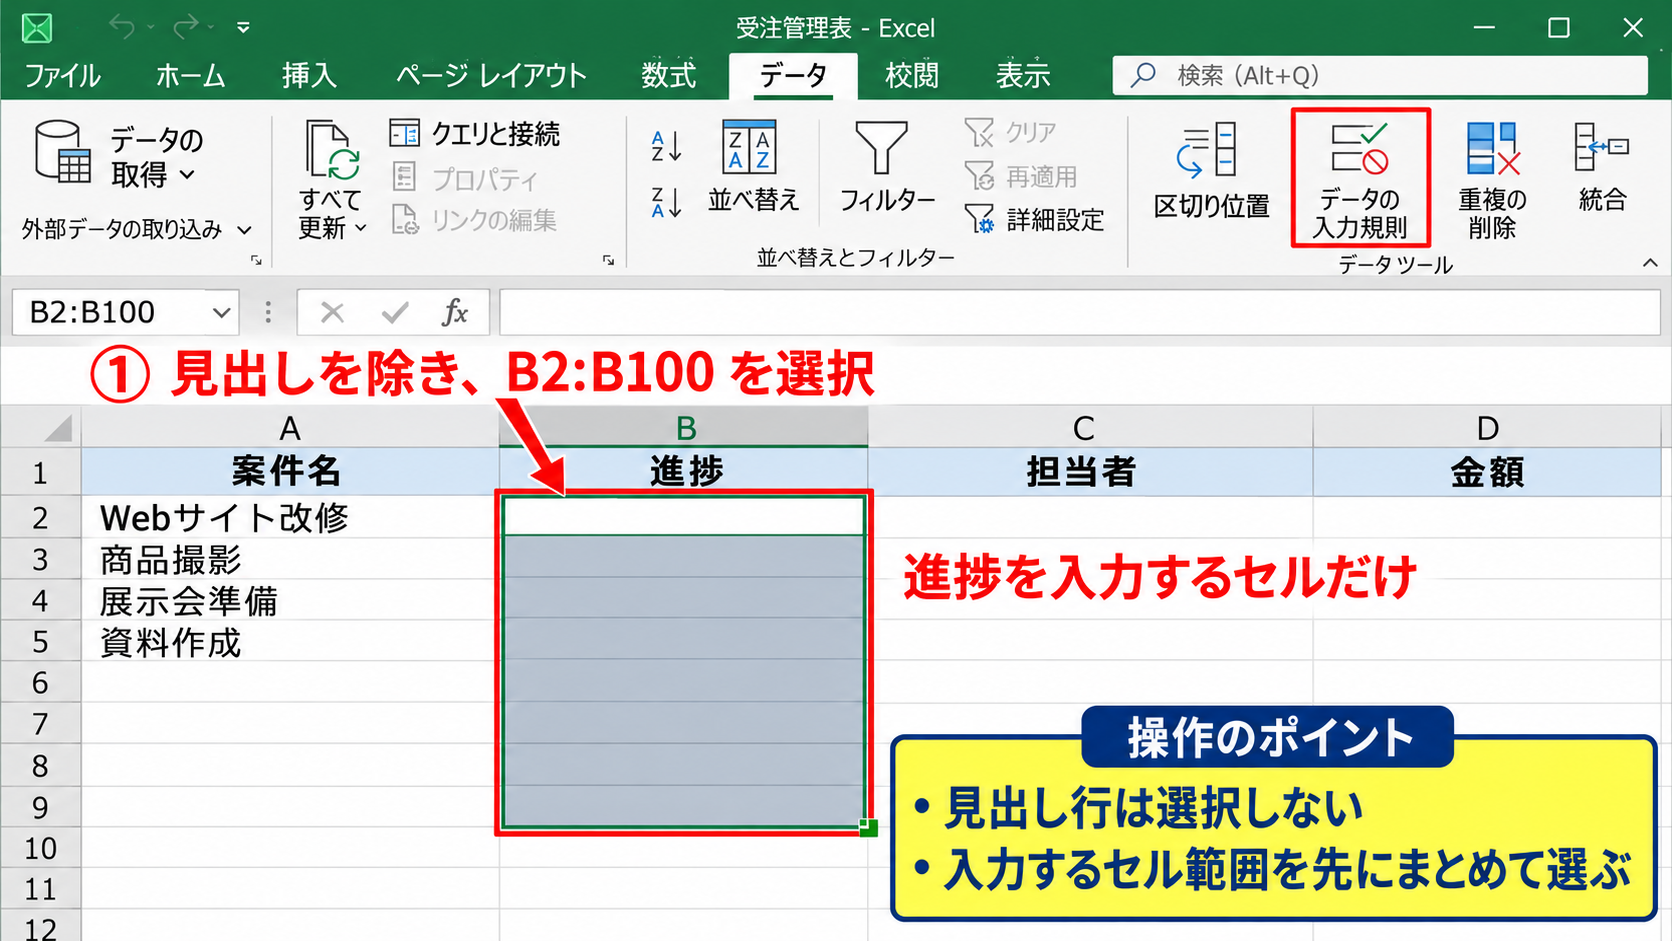Switch to the Formulas (数式) tab
Screen dimensions: 1672x941
tap(668, 76)
